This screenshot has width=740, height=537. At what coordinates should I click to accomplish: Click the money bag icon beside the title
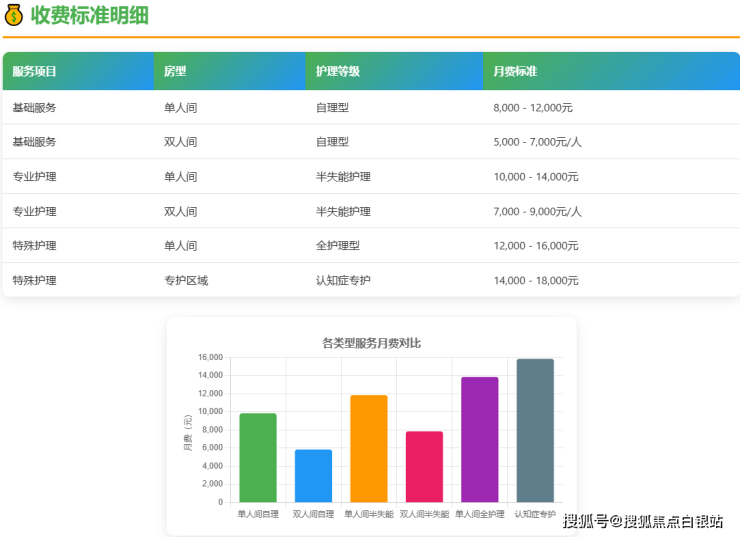tap(14, 15)
